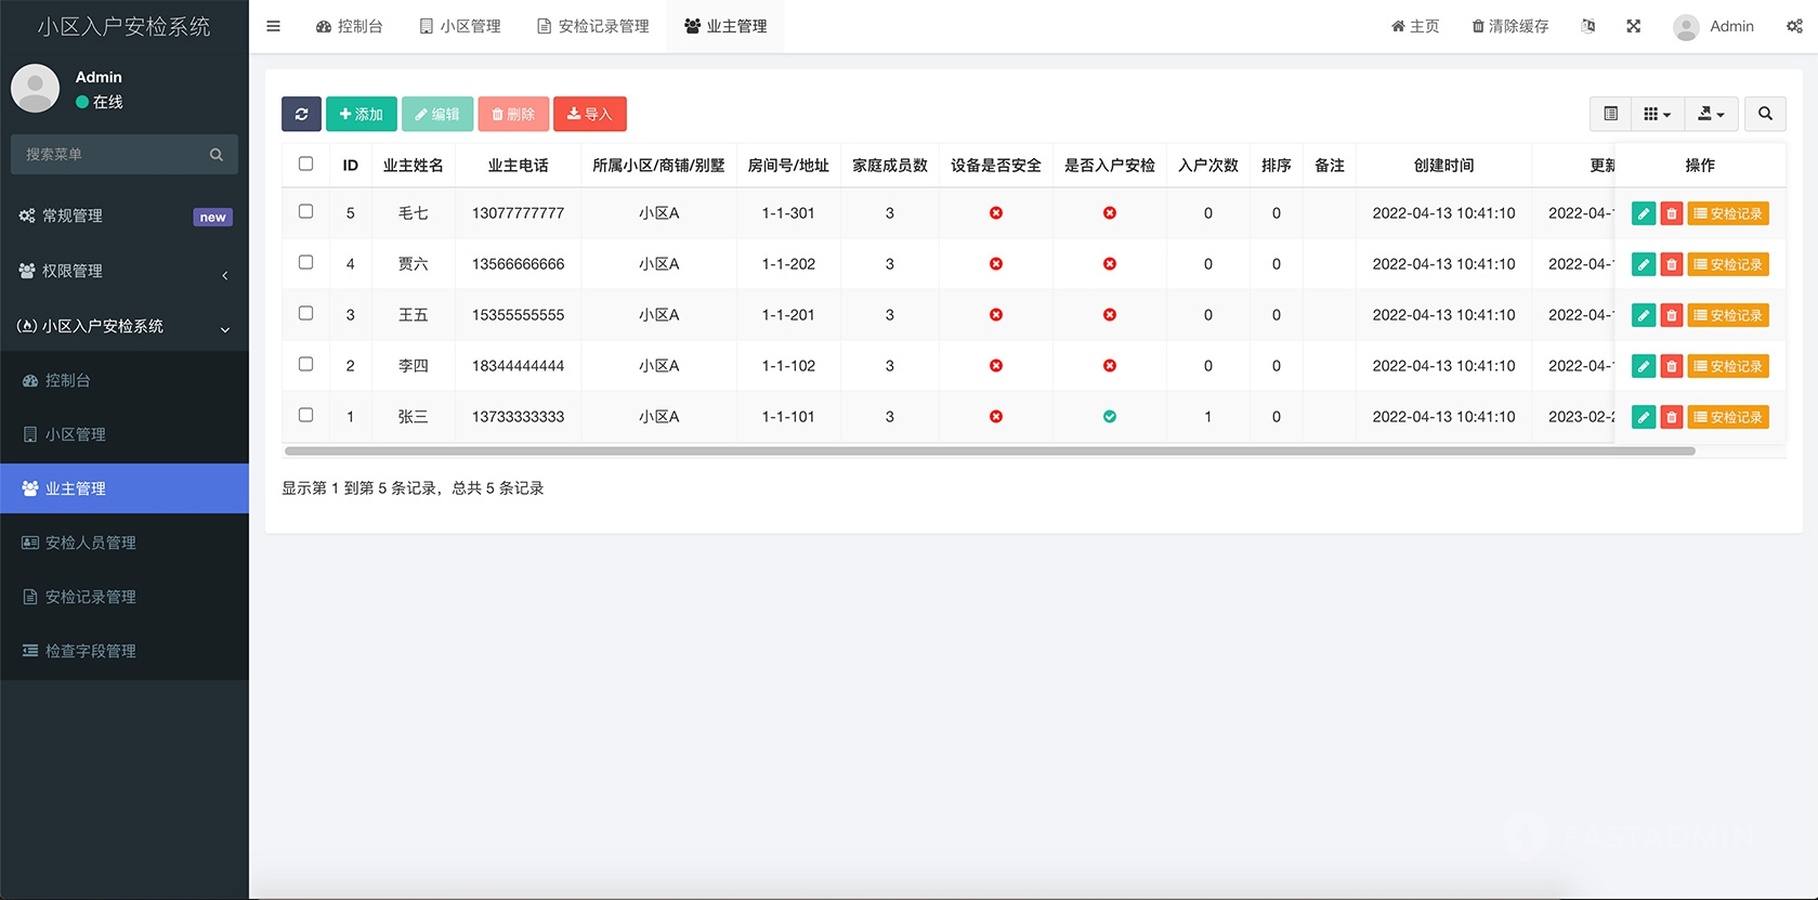This screenshot has height=900, width=1818.
Task: Open the export data dropdown
Action: coord(1711,114)
